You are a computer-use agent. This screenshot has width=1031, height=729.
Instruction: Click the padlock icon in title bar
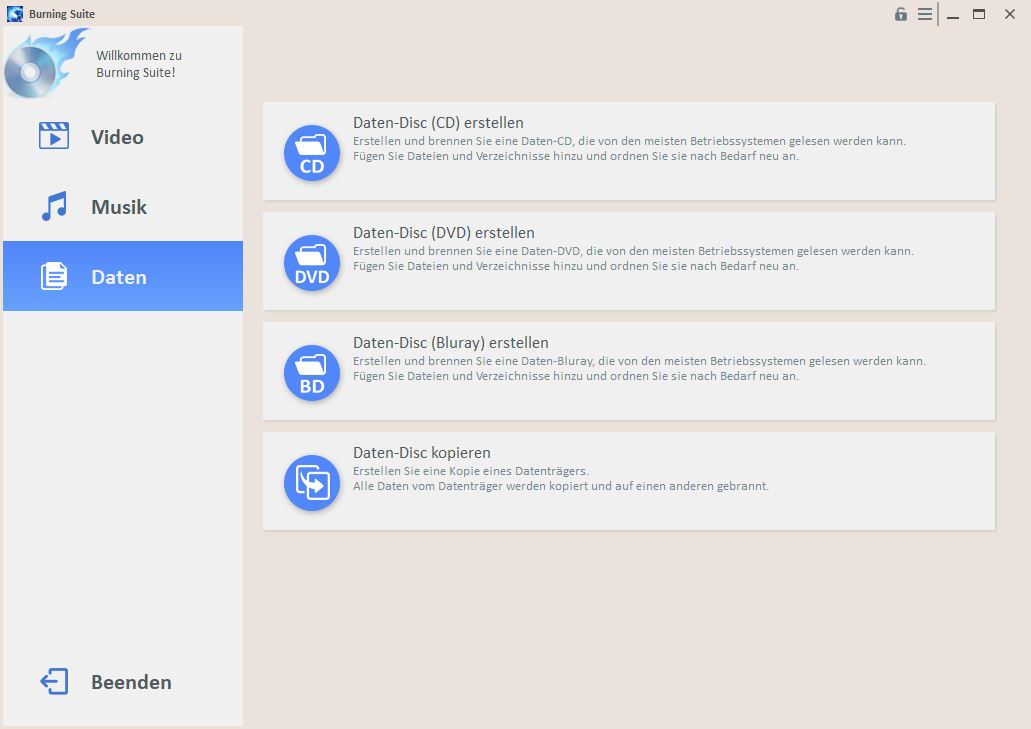point(901,14)
